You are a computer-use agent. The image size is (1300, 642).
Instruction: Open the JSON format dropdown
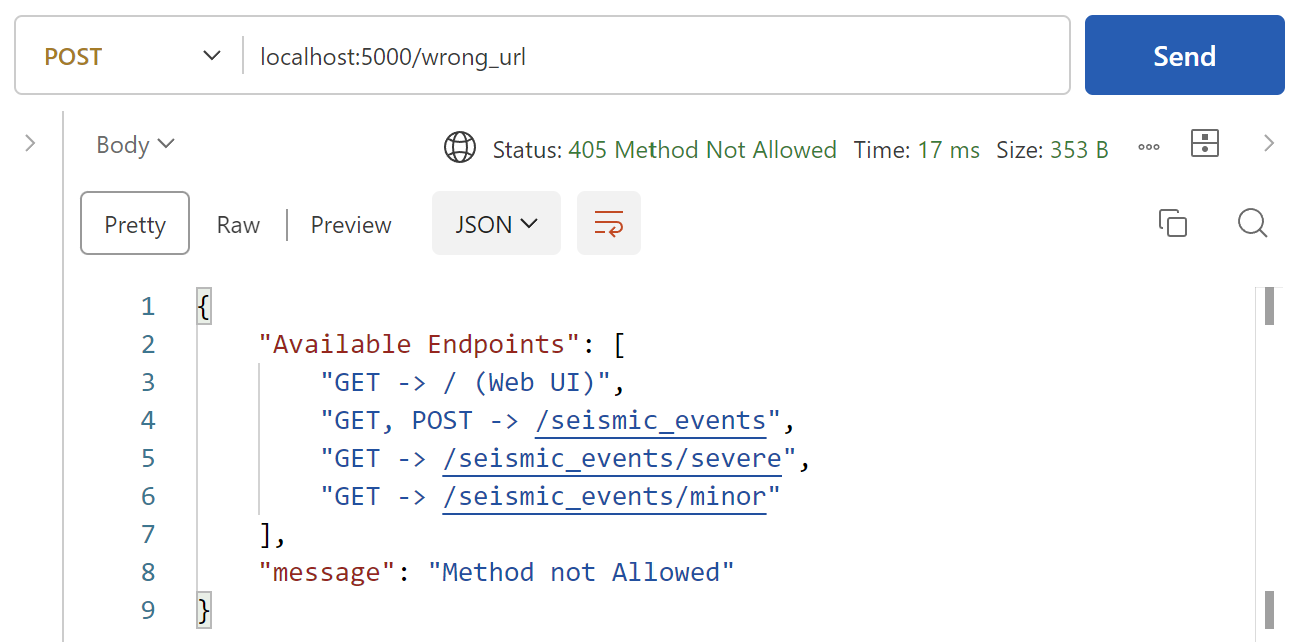tap(496, 224)
